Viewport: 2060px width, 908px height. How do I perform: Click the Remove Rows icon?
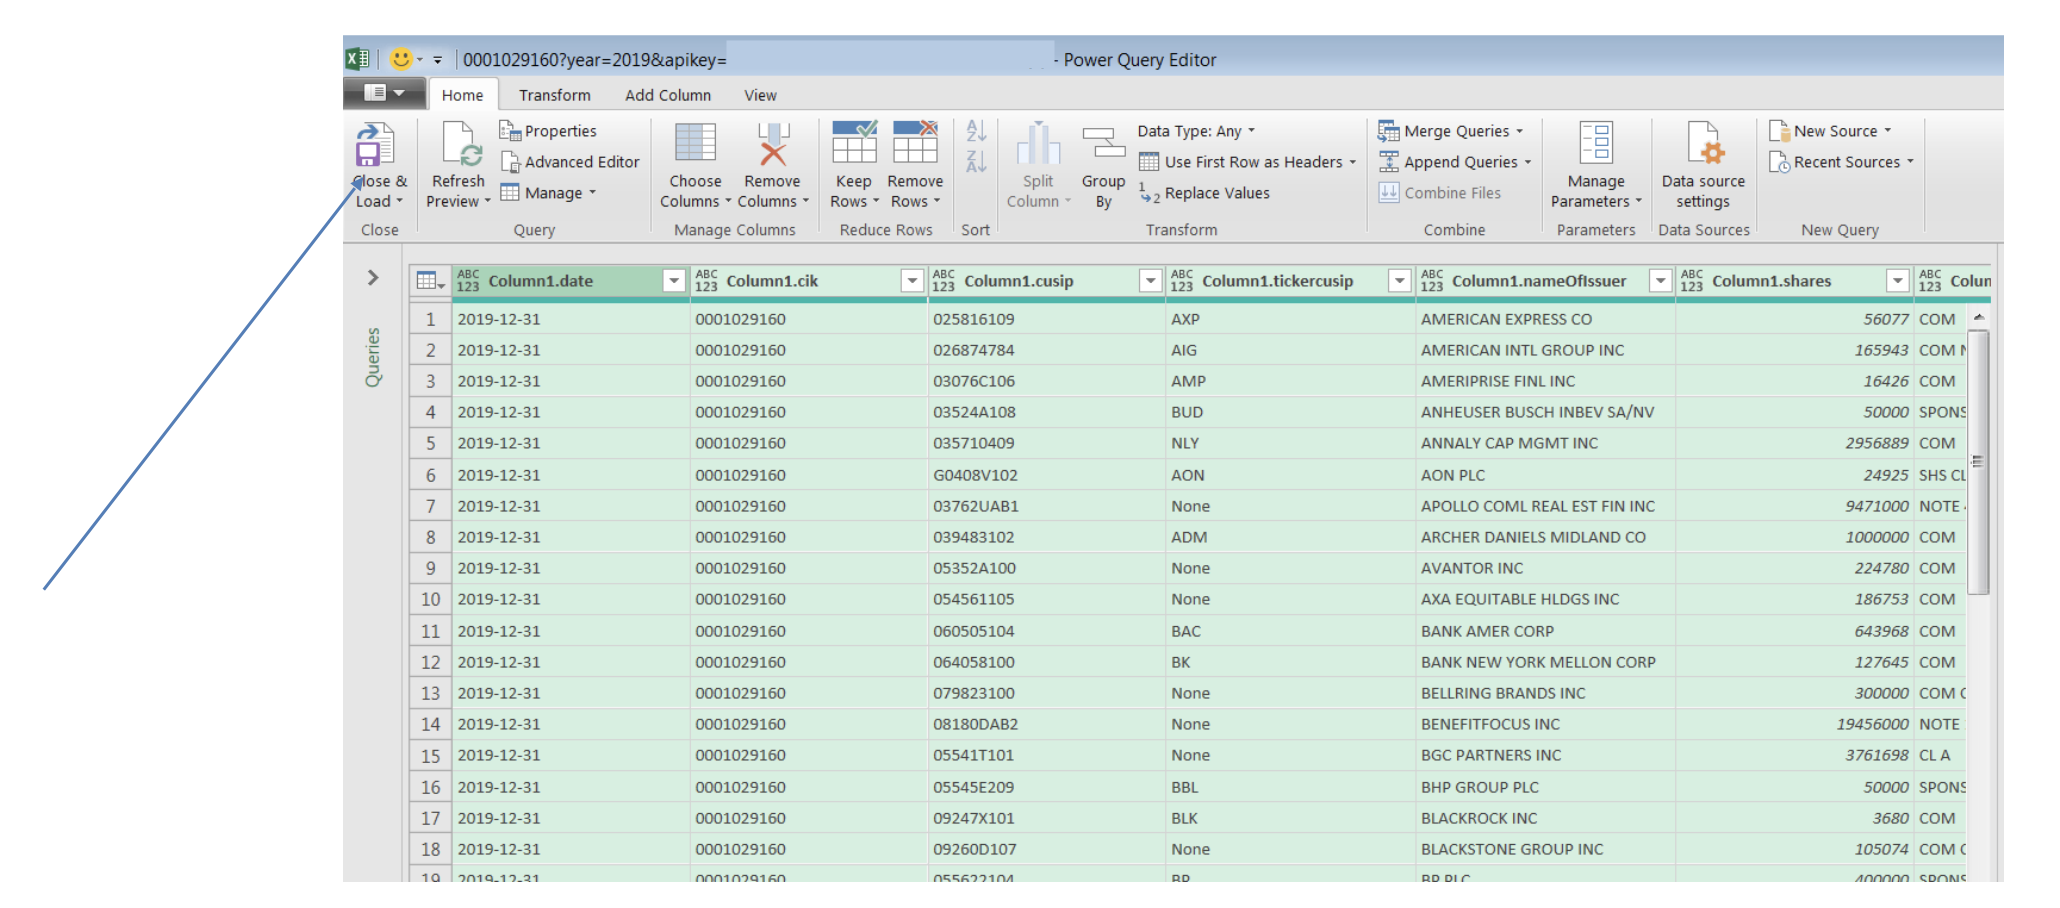tap(915, 142)
